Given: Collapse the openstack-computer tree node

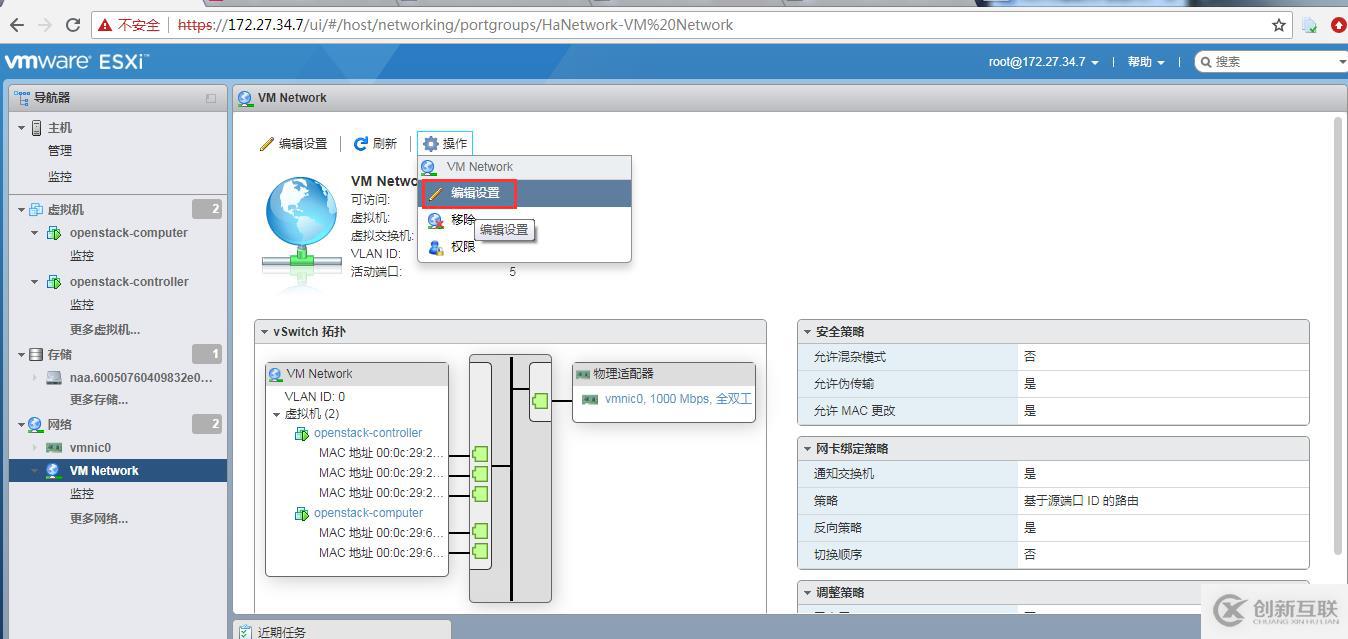Looking at the screenshot, I should tap(35, 233).
